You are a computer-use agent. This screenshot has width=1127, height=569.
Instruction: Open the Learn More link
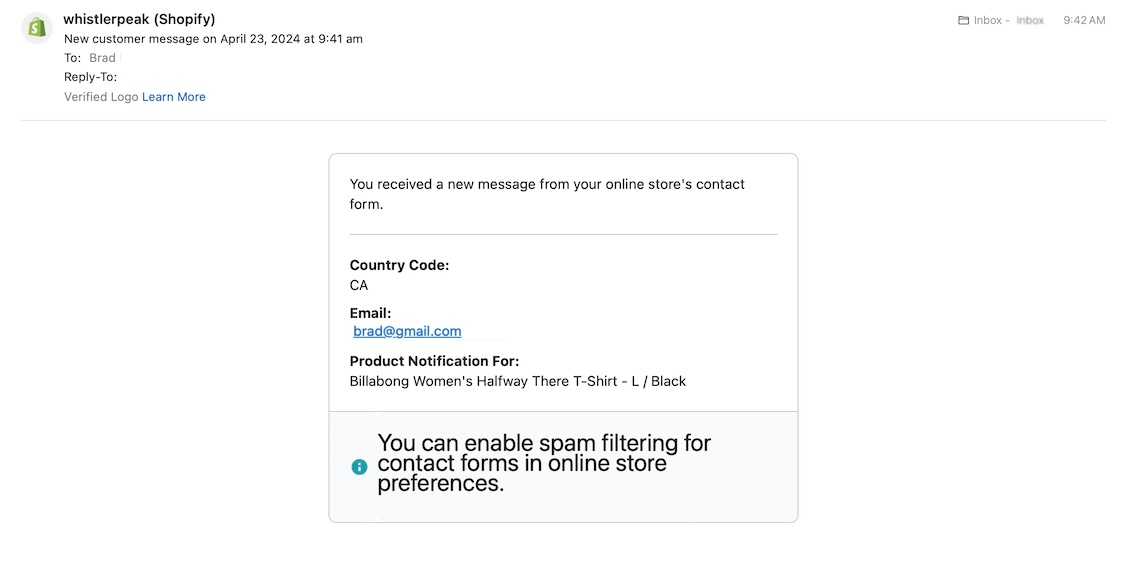pyautogui.click(x=174, y=97)
